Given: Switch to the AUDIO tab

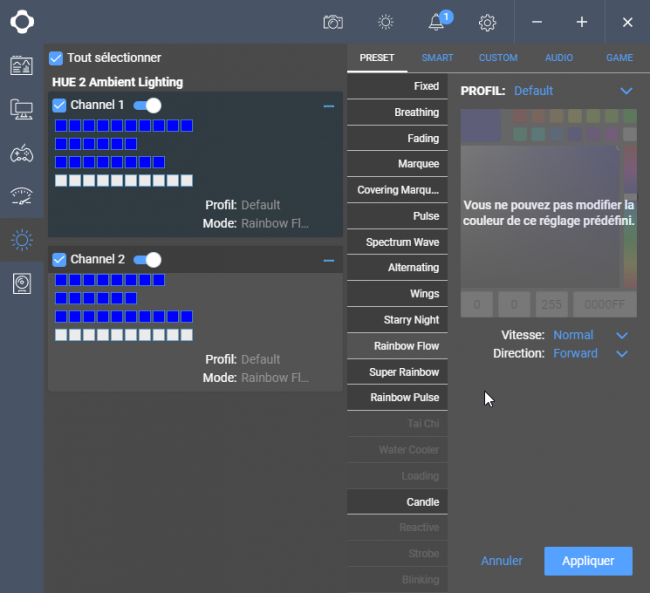Looking at the screenshot, I should tap(559, 58).
